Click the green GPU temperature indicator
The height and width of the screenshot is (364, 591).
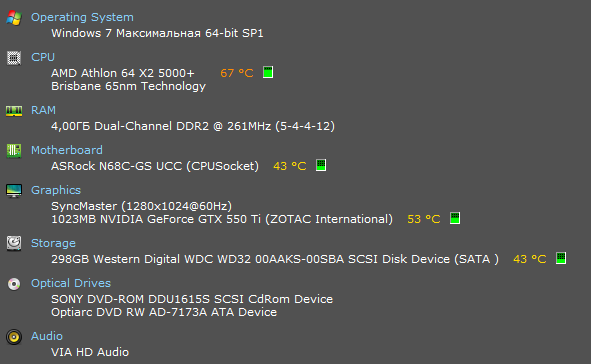[455, 218]
